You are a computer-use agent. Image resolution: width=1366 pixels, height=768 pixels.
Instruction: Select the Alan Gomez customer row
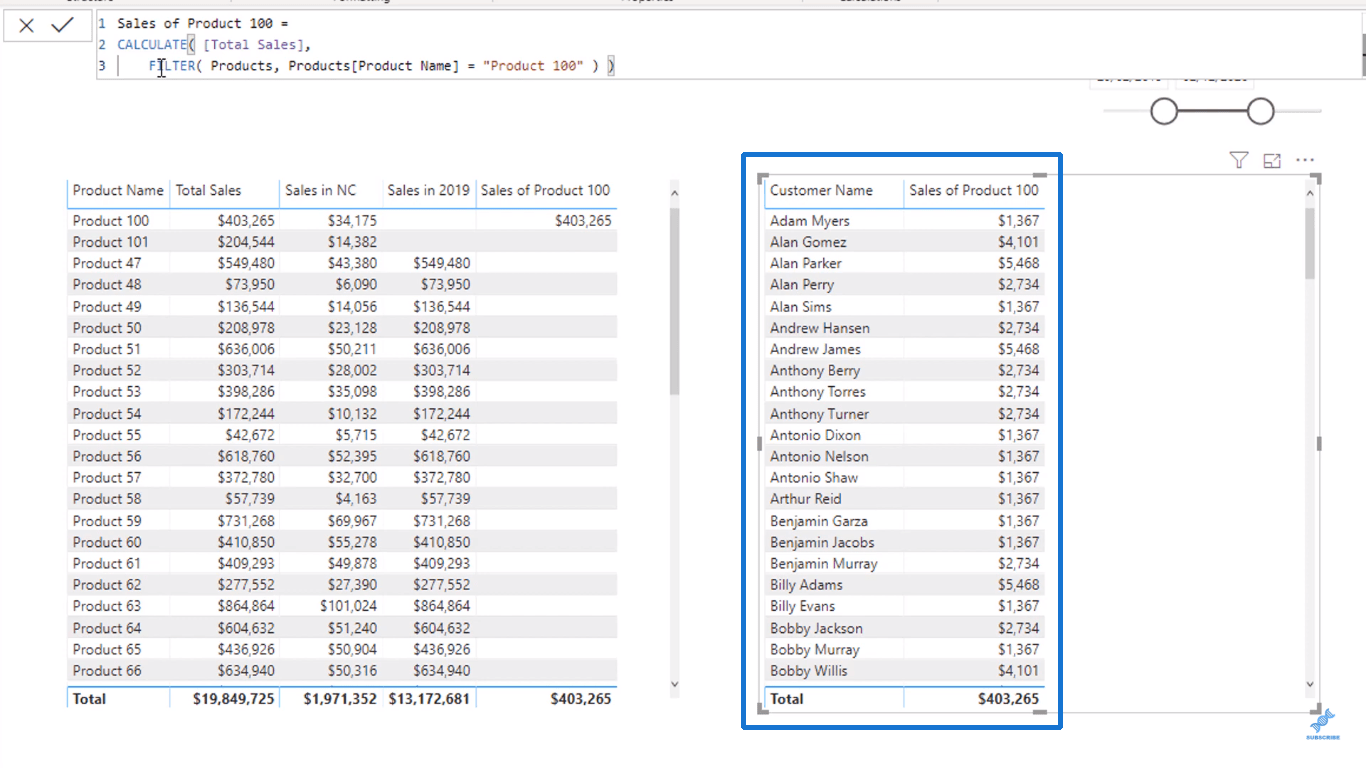pos(905,242)
